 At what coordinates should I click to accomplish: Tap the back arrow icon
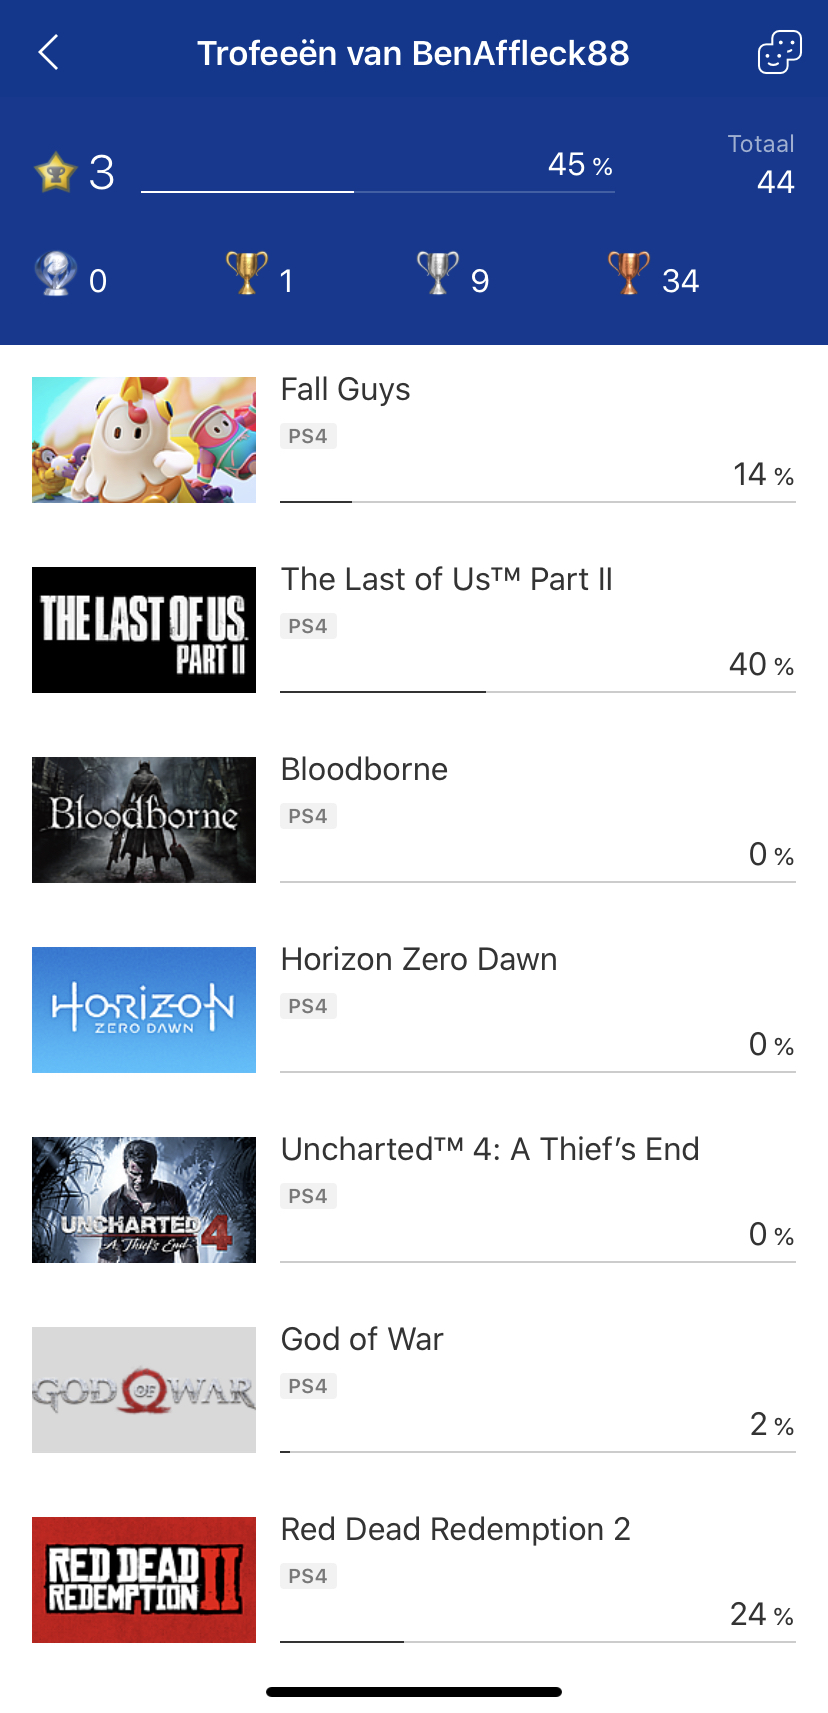tap(48, 52)
